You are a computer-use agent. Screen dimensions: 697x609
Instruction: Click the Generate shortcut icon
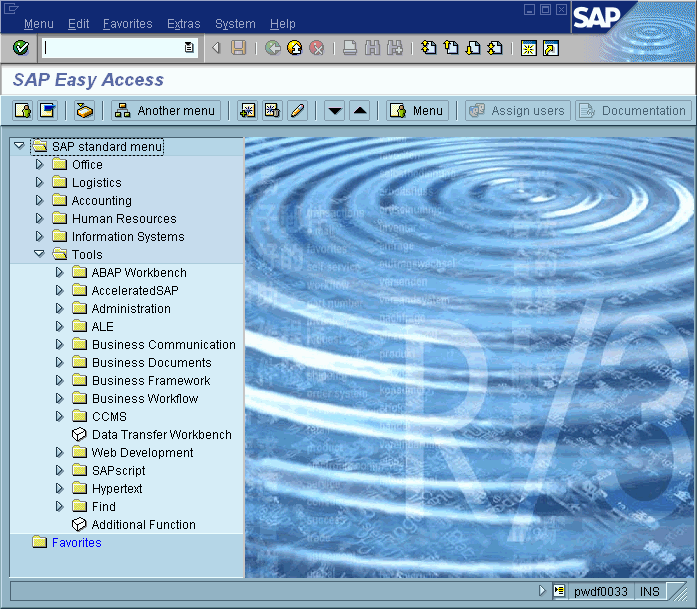coord(550,48)
